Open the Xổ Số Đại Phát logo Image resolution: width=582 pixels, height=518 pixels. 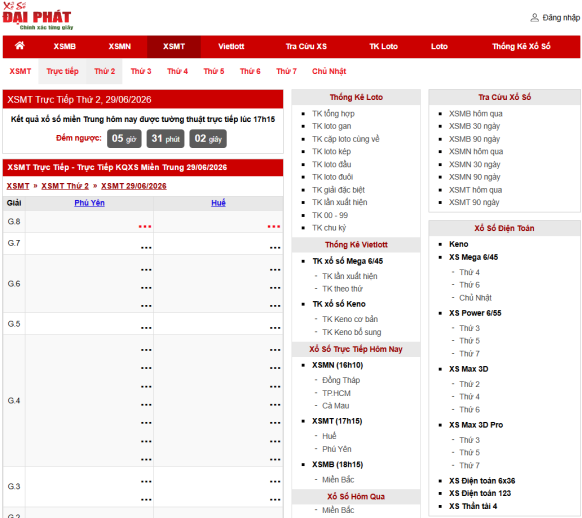[x=37, y=16]
